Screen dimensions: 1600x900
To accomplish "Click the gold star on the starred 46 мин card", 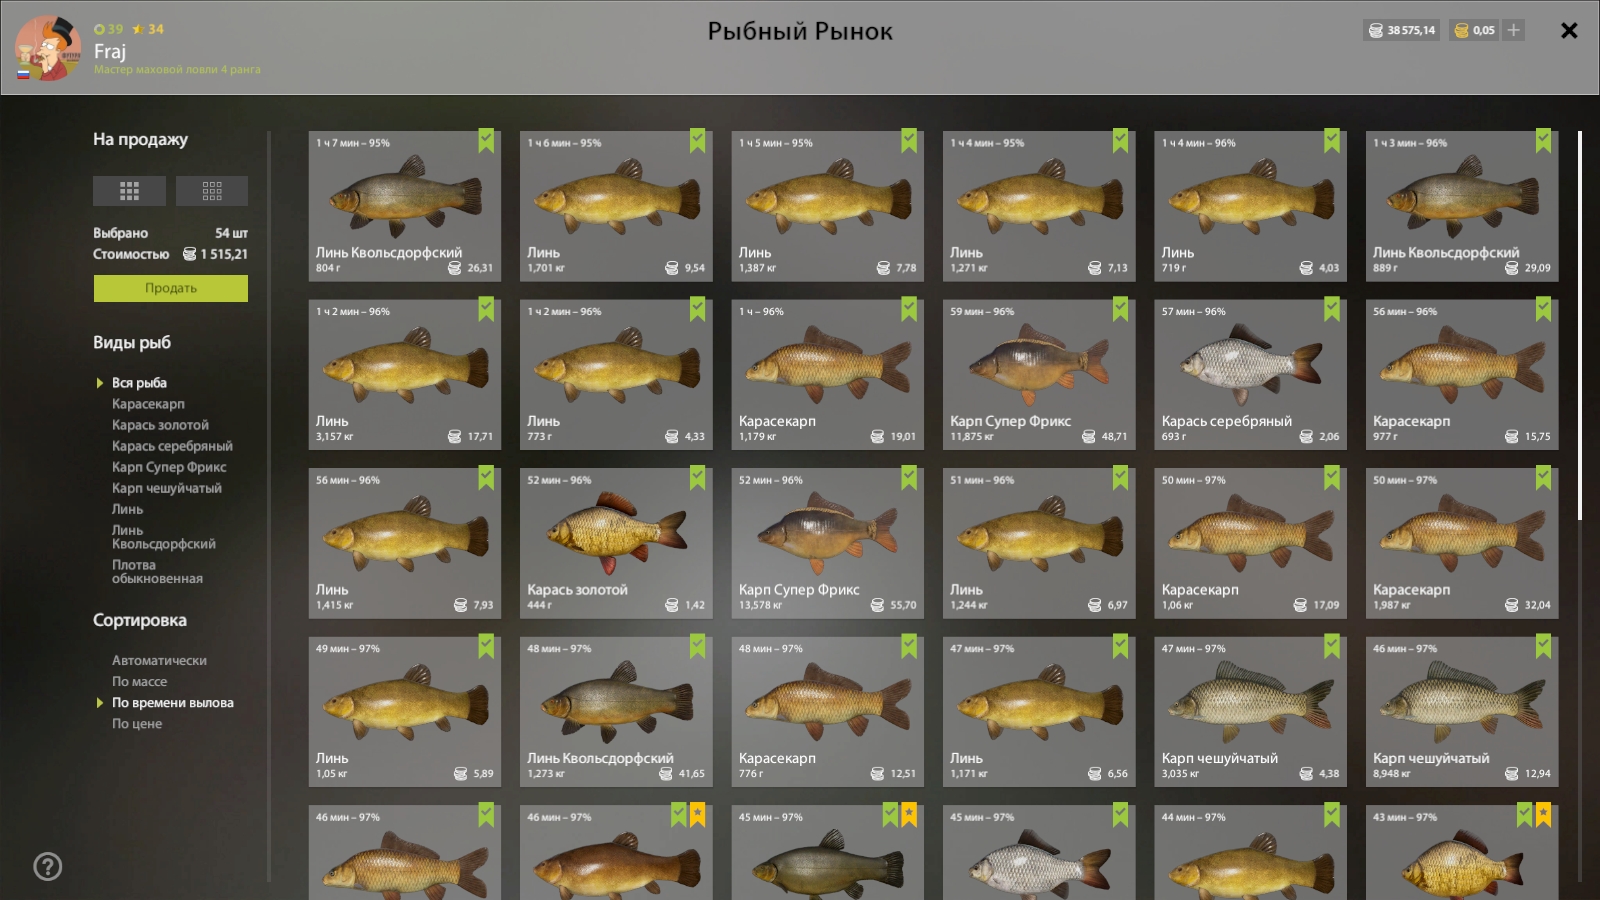I will [x=698, y=815].
